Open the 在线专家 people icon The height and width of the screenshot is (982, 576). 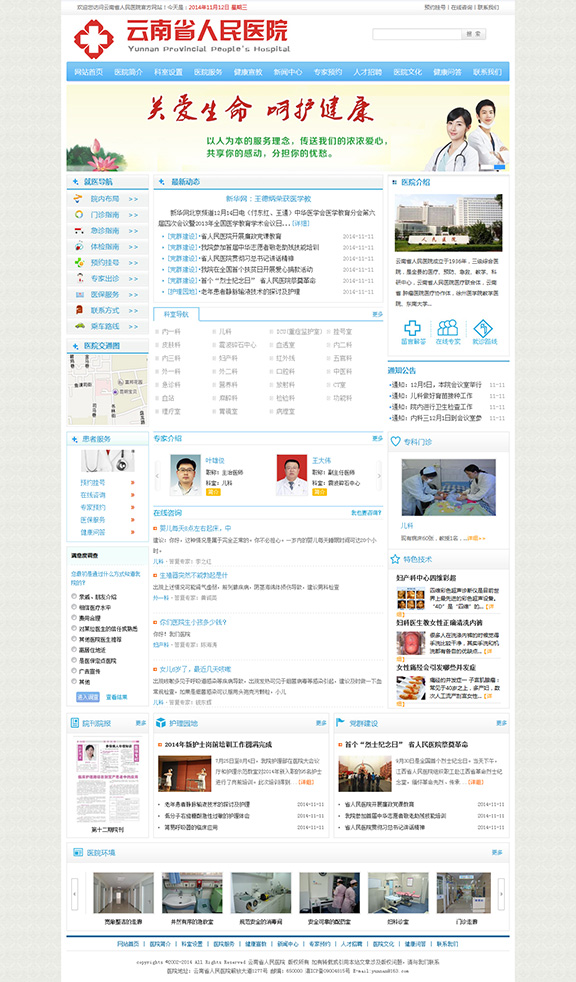[448, 328]
